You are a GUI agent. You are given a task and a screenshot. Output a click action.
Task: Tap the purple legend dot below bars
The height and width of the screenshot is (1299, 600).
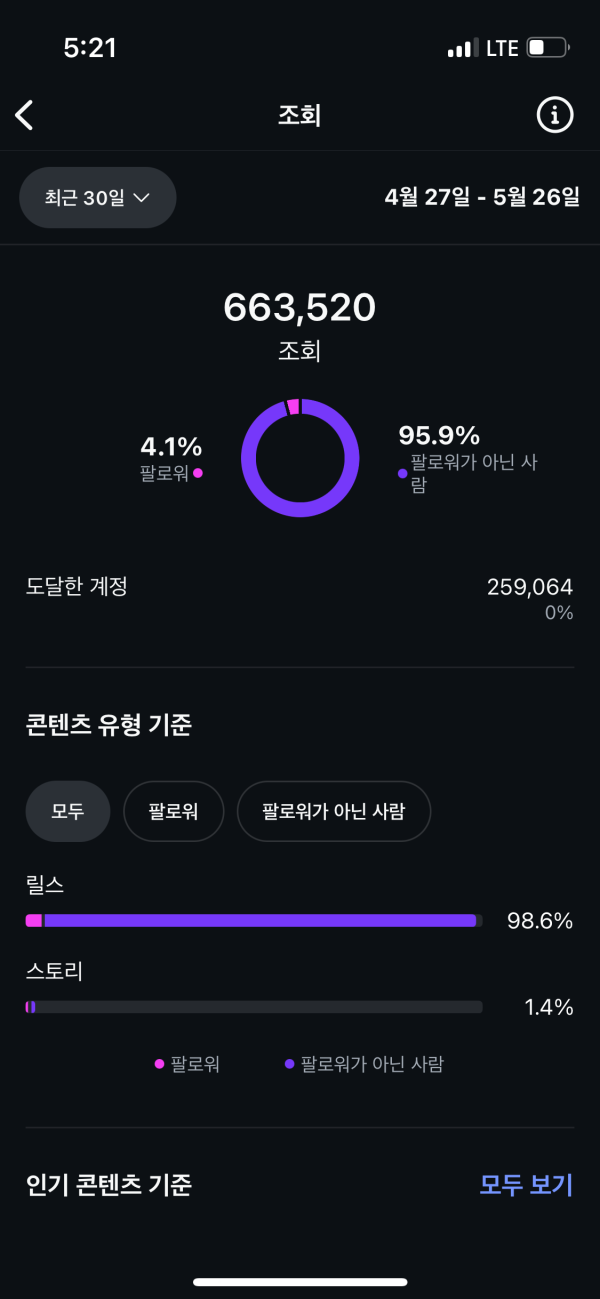(289, 1064)
